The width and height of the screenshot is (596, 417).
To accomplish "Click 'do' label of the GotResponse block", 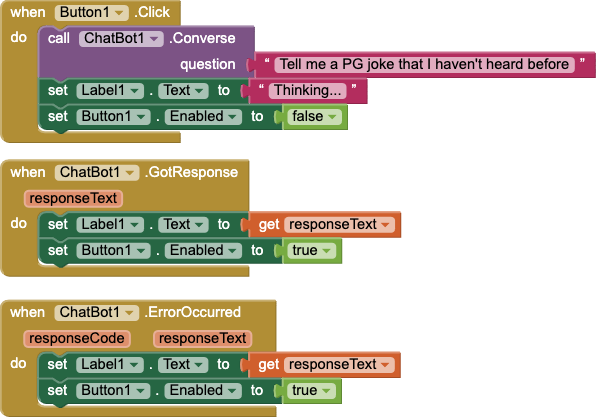I will pos(19,223).
